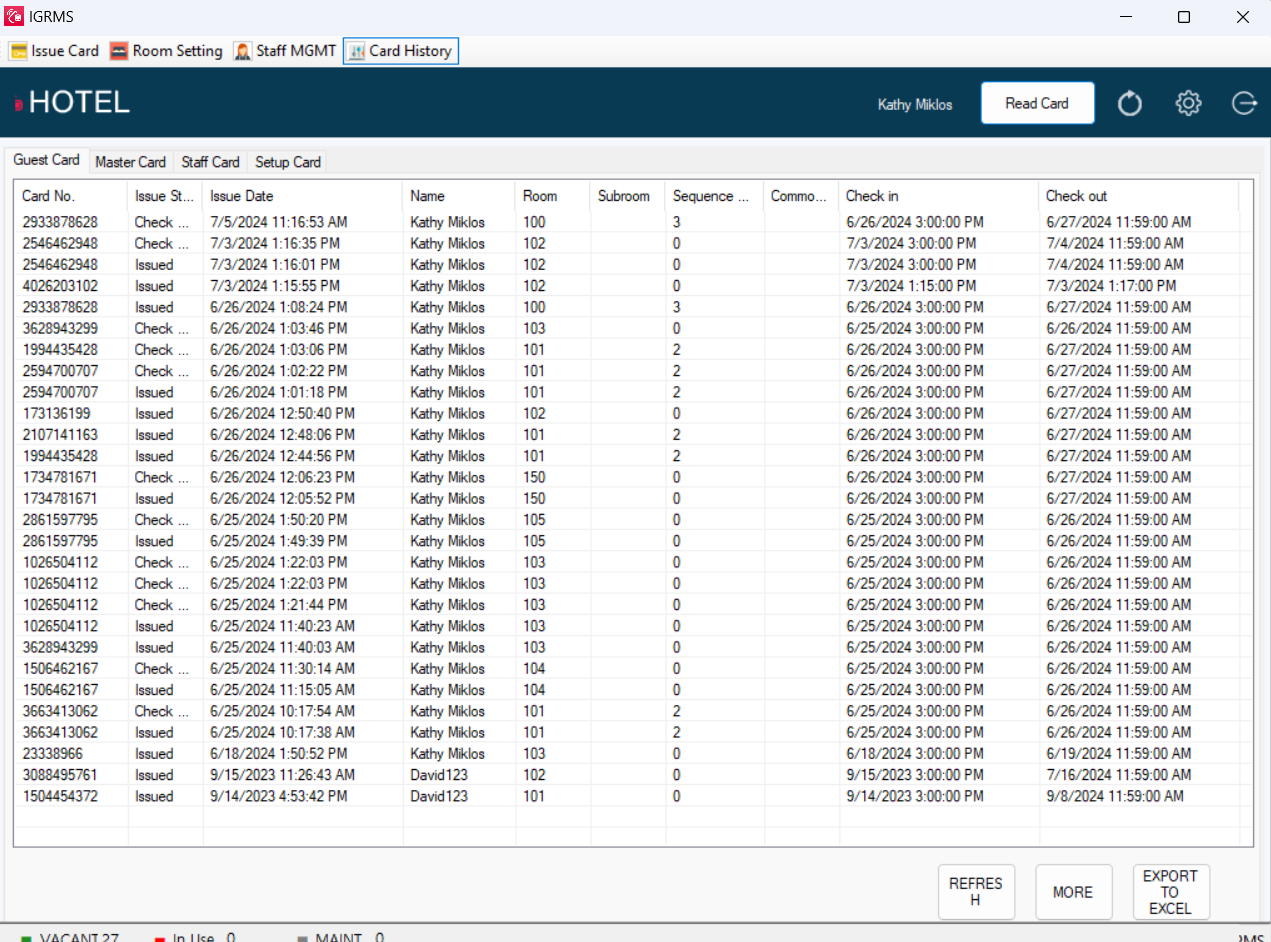The height and width of the screenshot is (942, 1271).
Task: Select card number 23338966
Action: [52, 754]
